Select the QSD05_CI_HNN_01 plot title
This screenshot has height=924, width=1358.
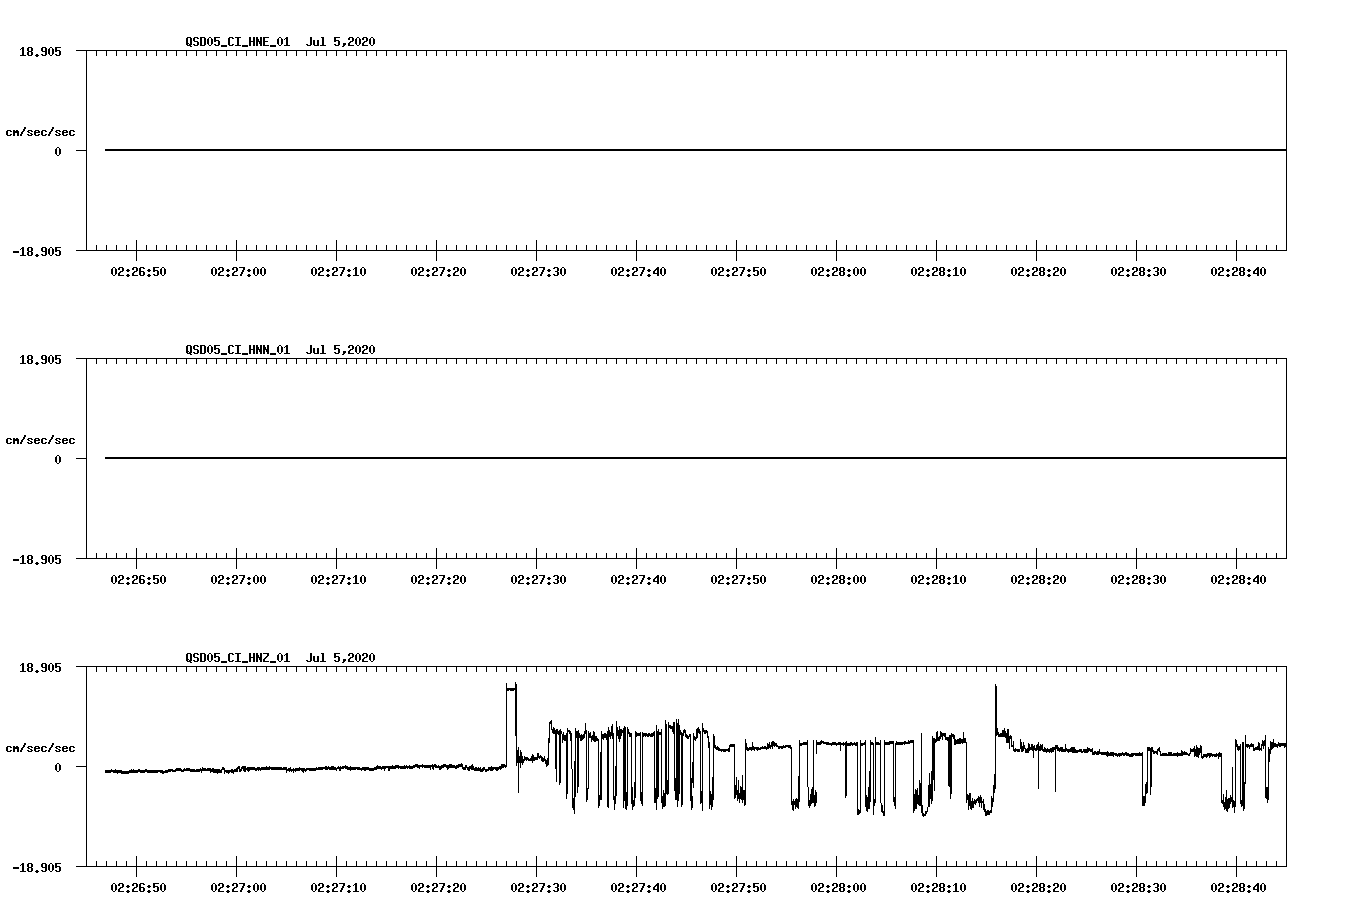(238, 350)
